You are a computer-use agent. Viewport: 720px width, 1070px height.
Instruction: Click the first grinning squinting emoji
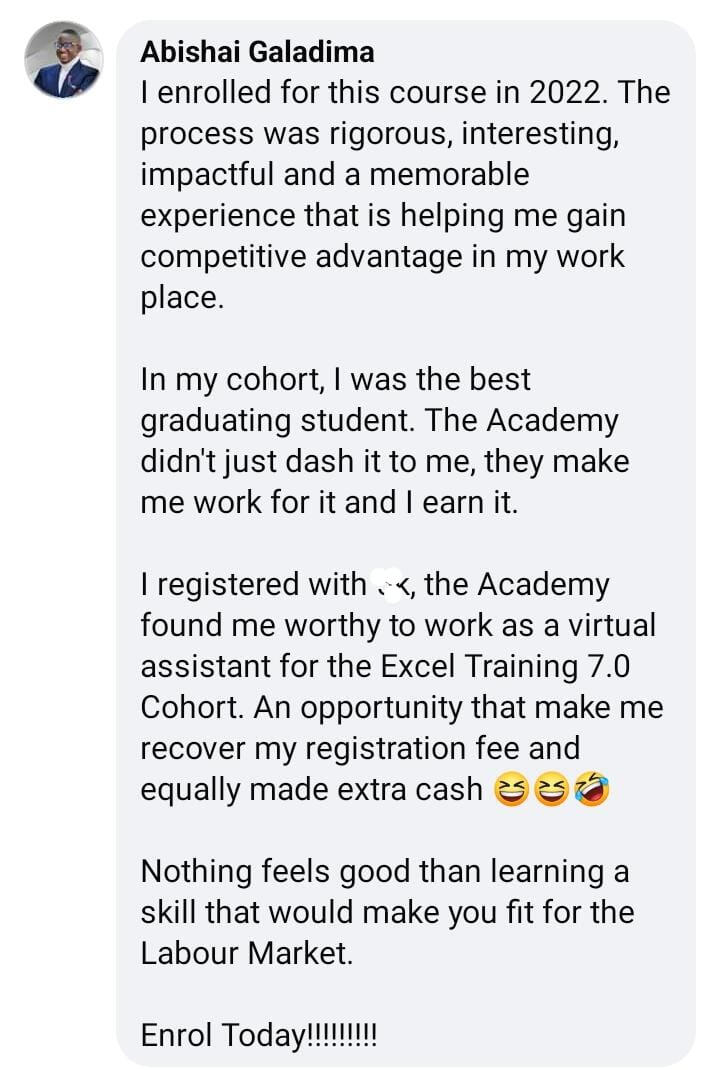(x=511, y=790)
